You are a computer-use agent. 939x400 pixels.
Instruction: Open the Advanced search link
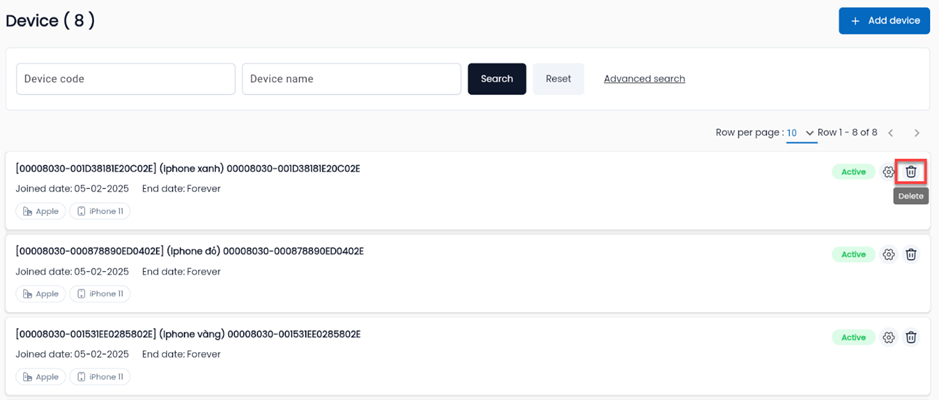pos(644,79)
